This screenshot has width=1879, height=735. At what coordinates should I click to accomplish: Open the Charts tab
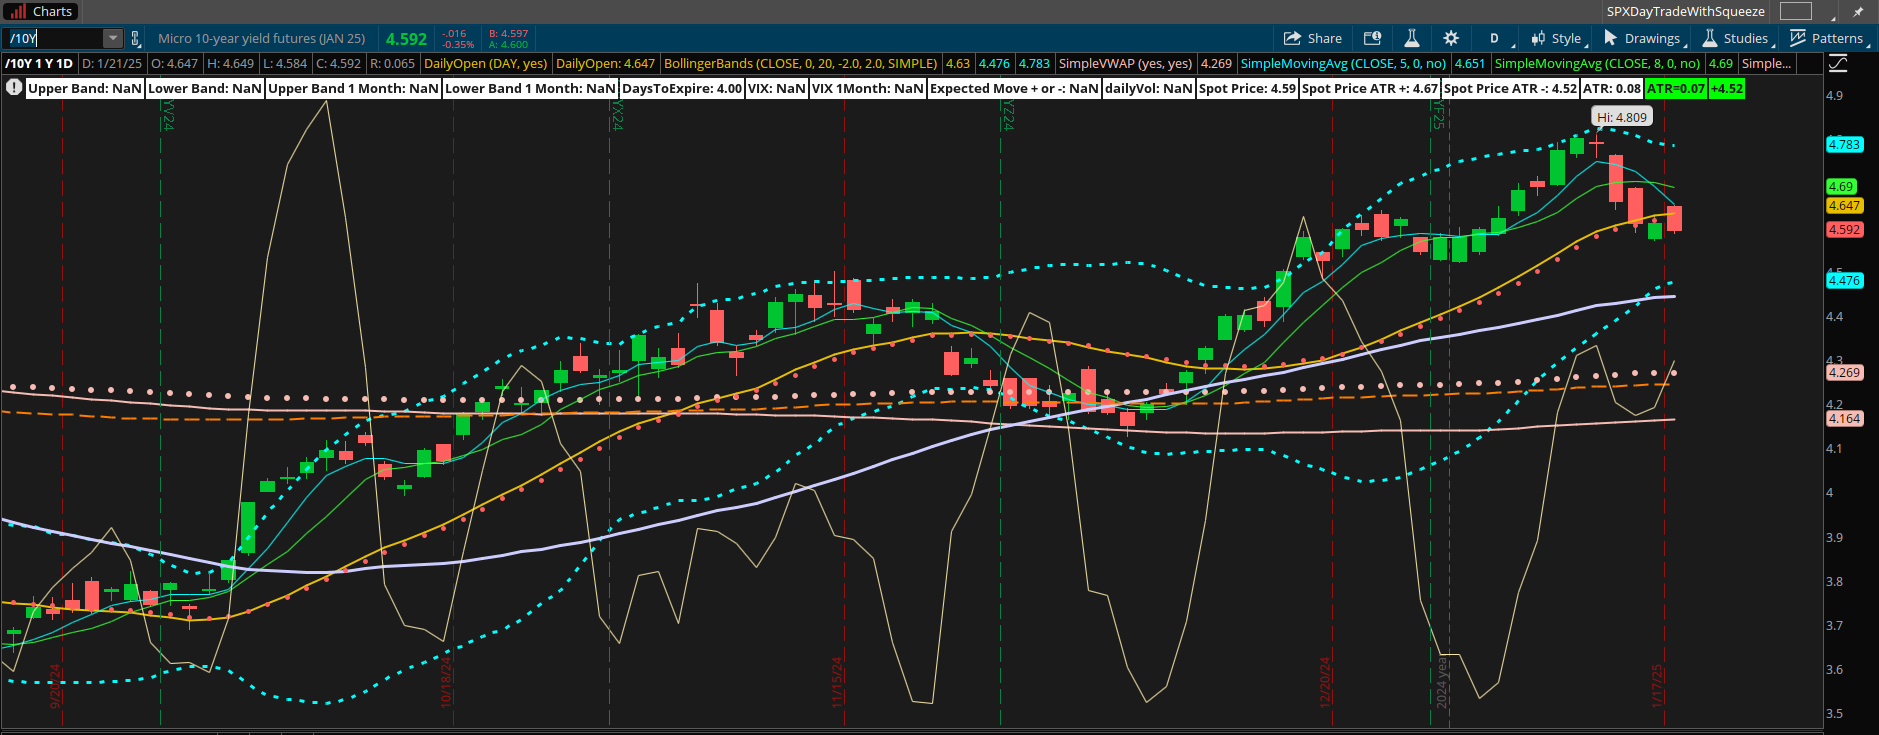coord(40,11)
